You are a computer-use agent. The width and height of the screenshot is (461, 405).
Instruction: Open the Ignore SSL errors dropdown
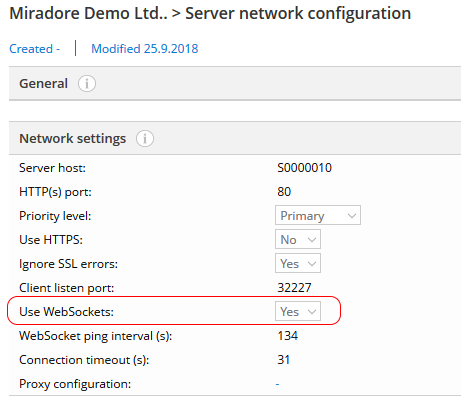point(298,263)
